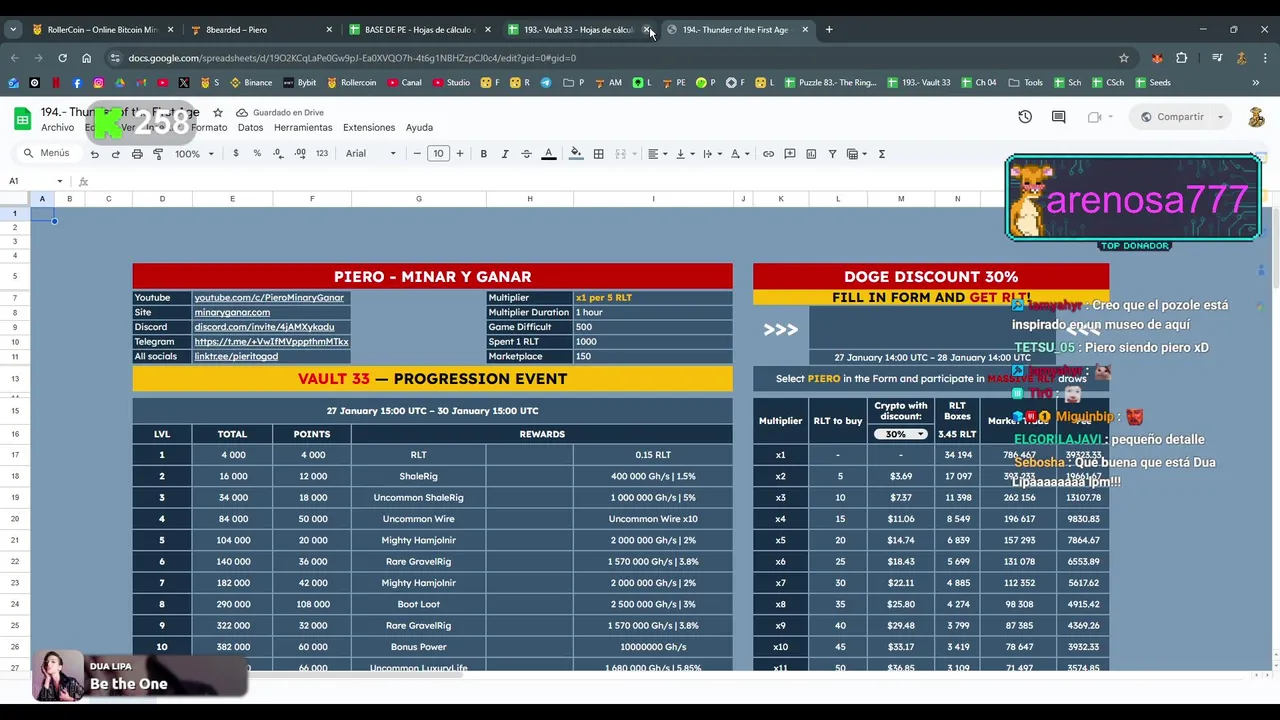Select the paint format tool
1280x720 pixels.
[x=158, y=154]
